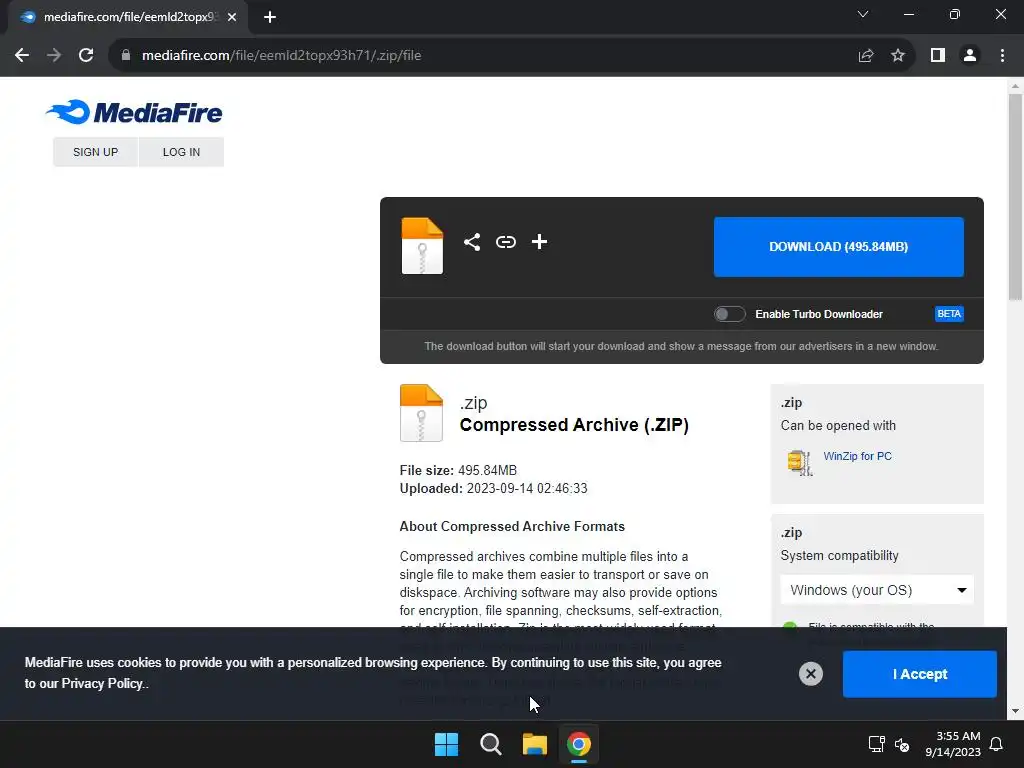Click the address bar URL
The width and height of the screenshot is (1024, 768).
[281, 56]
